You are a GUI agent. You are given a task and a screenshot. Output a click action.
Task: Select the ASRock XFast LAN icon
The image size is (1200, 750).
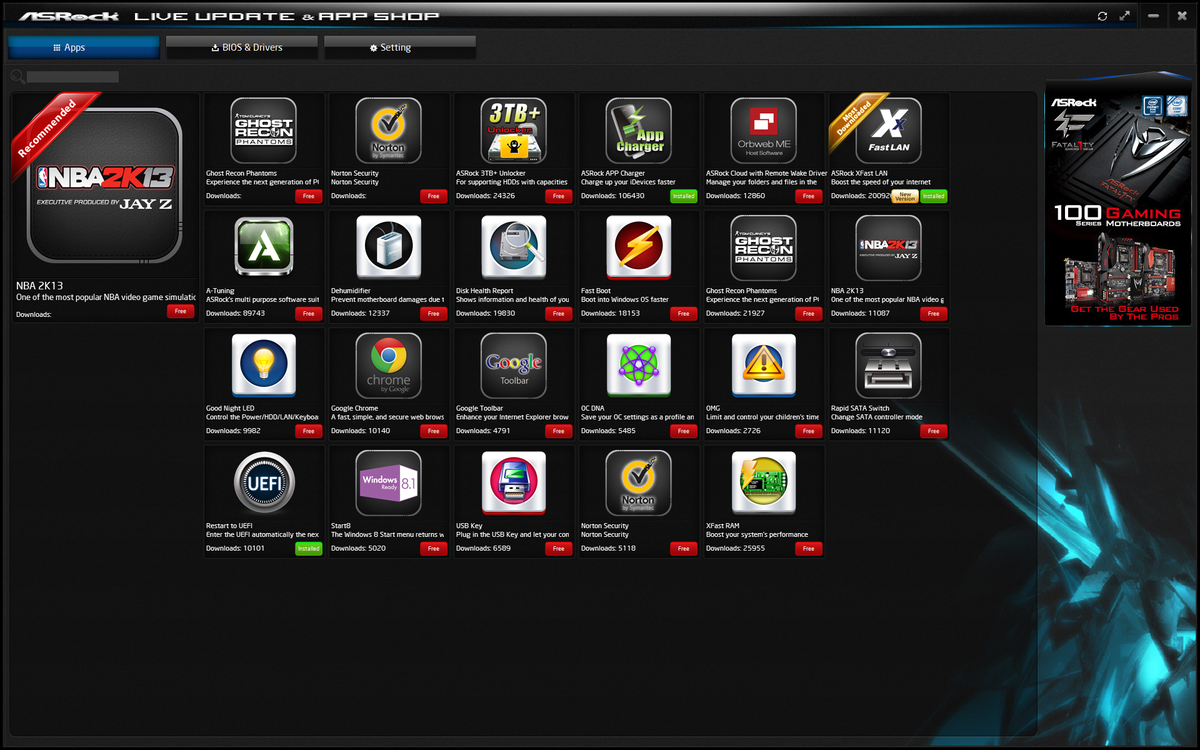coord(888,130)
